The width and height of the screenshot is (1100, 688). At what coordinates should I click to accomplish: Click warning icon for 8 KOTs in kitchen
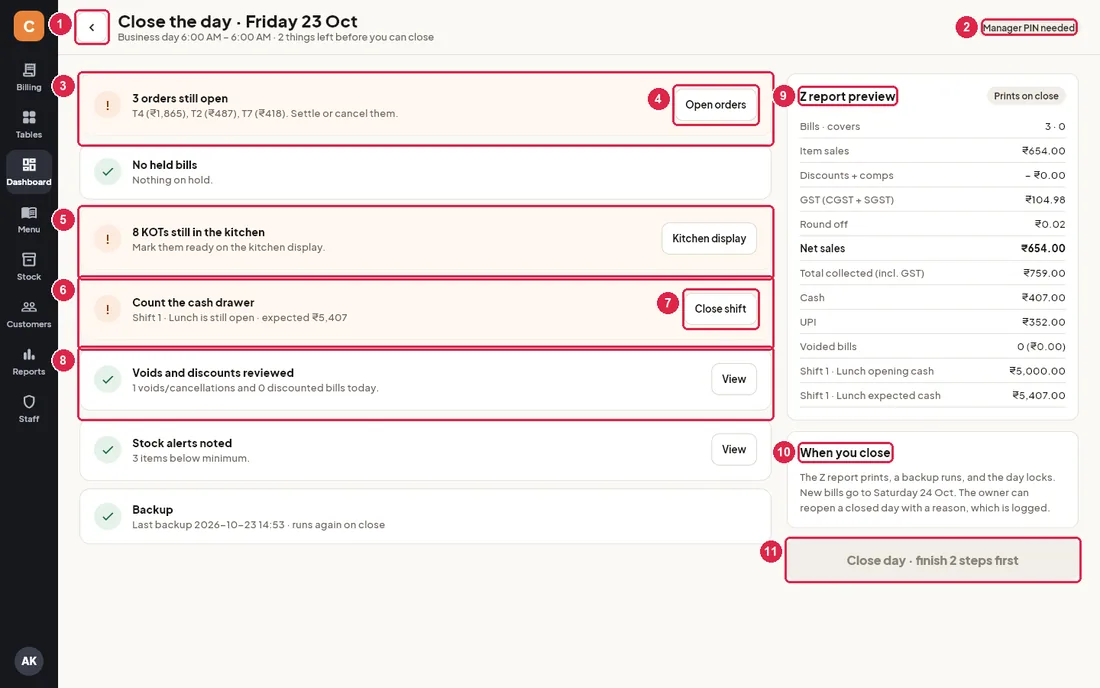(107, 239)
